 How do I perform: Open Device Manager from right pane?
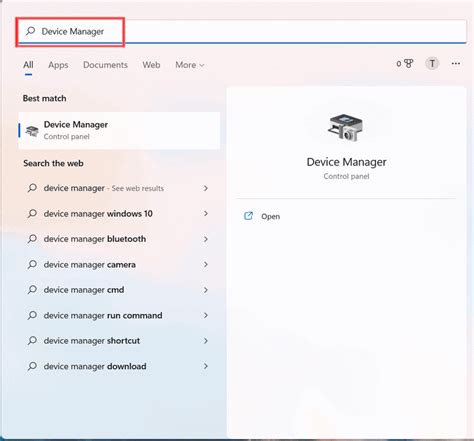point(270,216)
